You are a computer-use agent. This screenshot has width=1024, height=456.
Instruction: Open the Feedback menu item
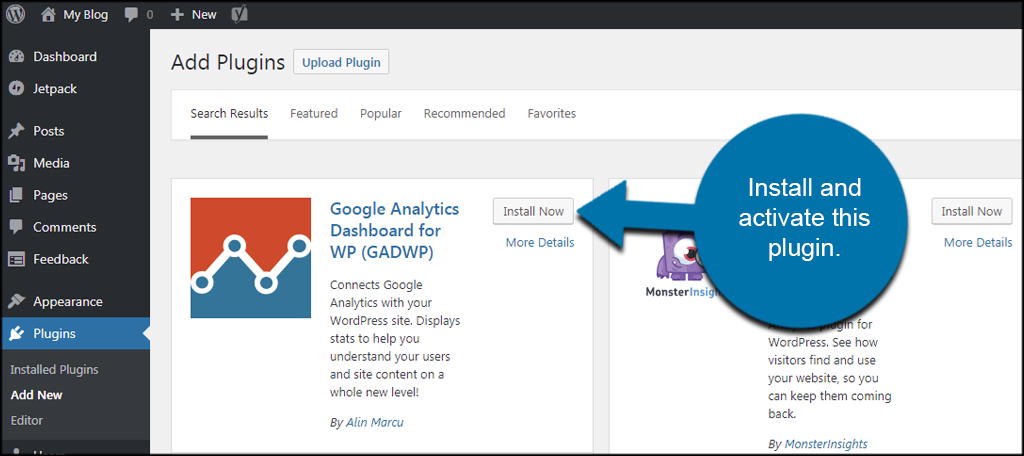[x=61, y=259]
